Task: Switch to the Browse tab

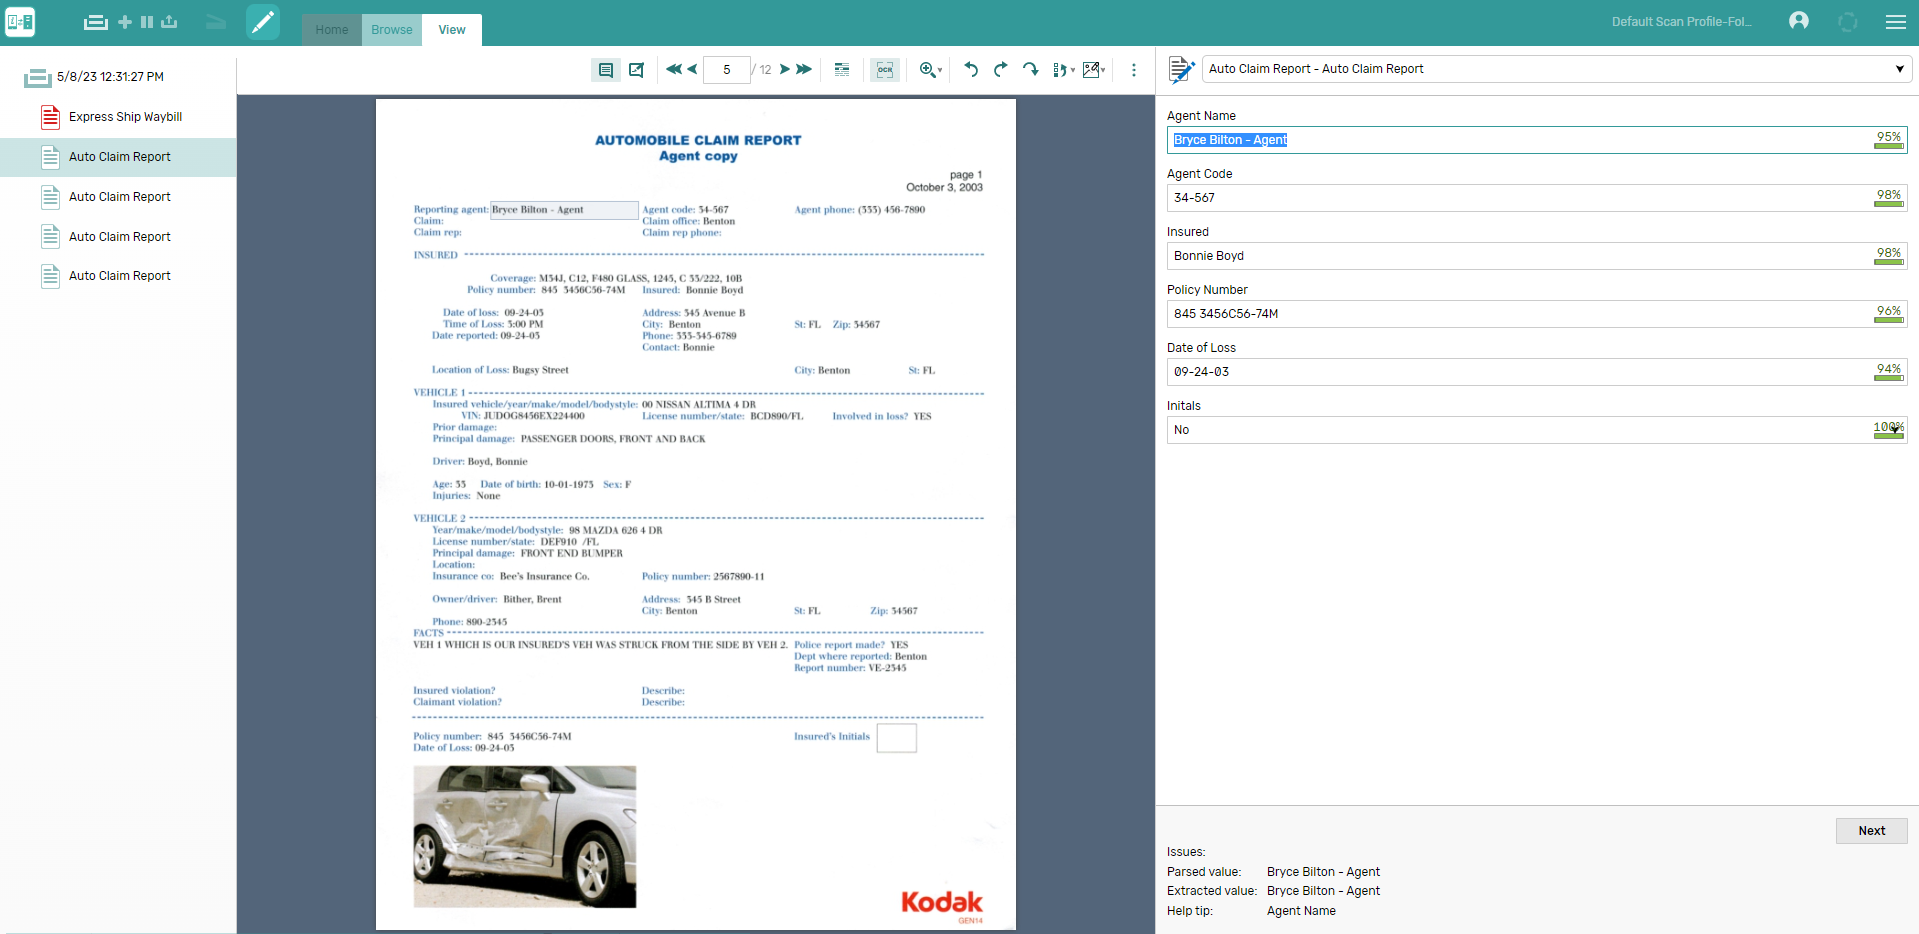Action: click(x=391, y=30)
